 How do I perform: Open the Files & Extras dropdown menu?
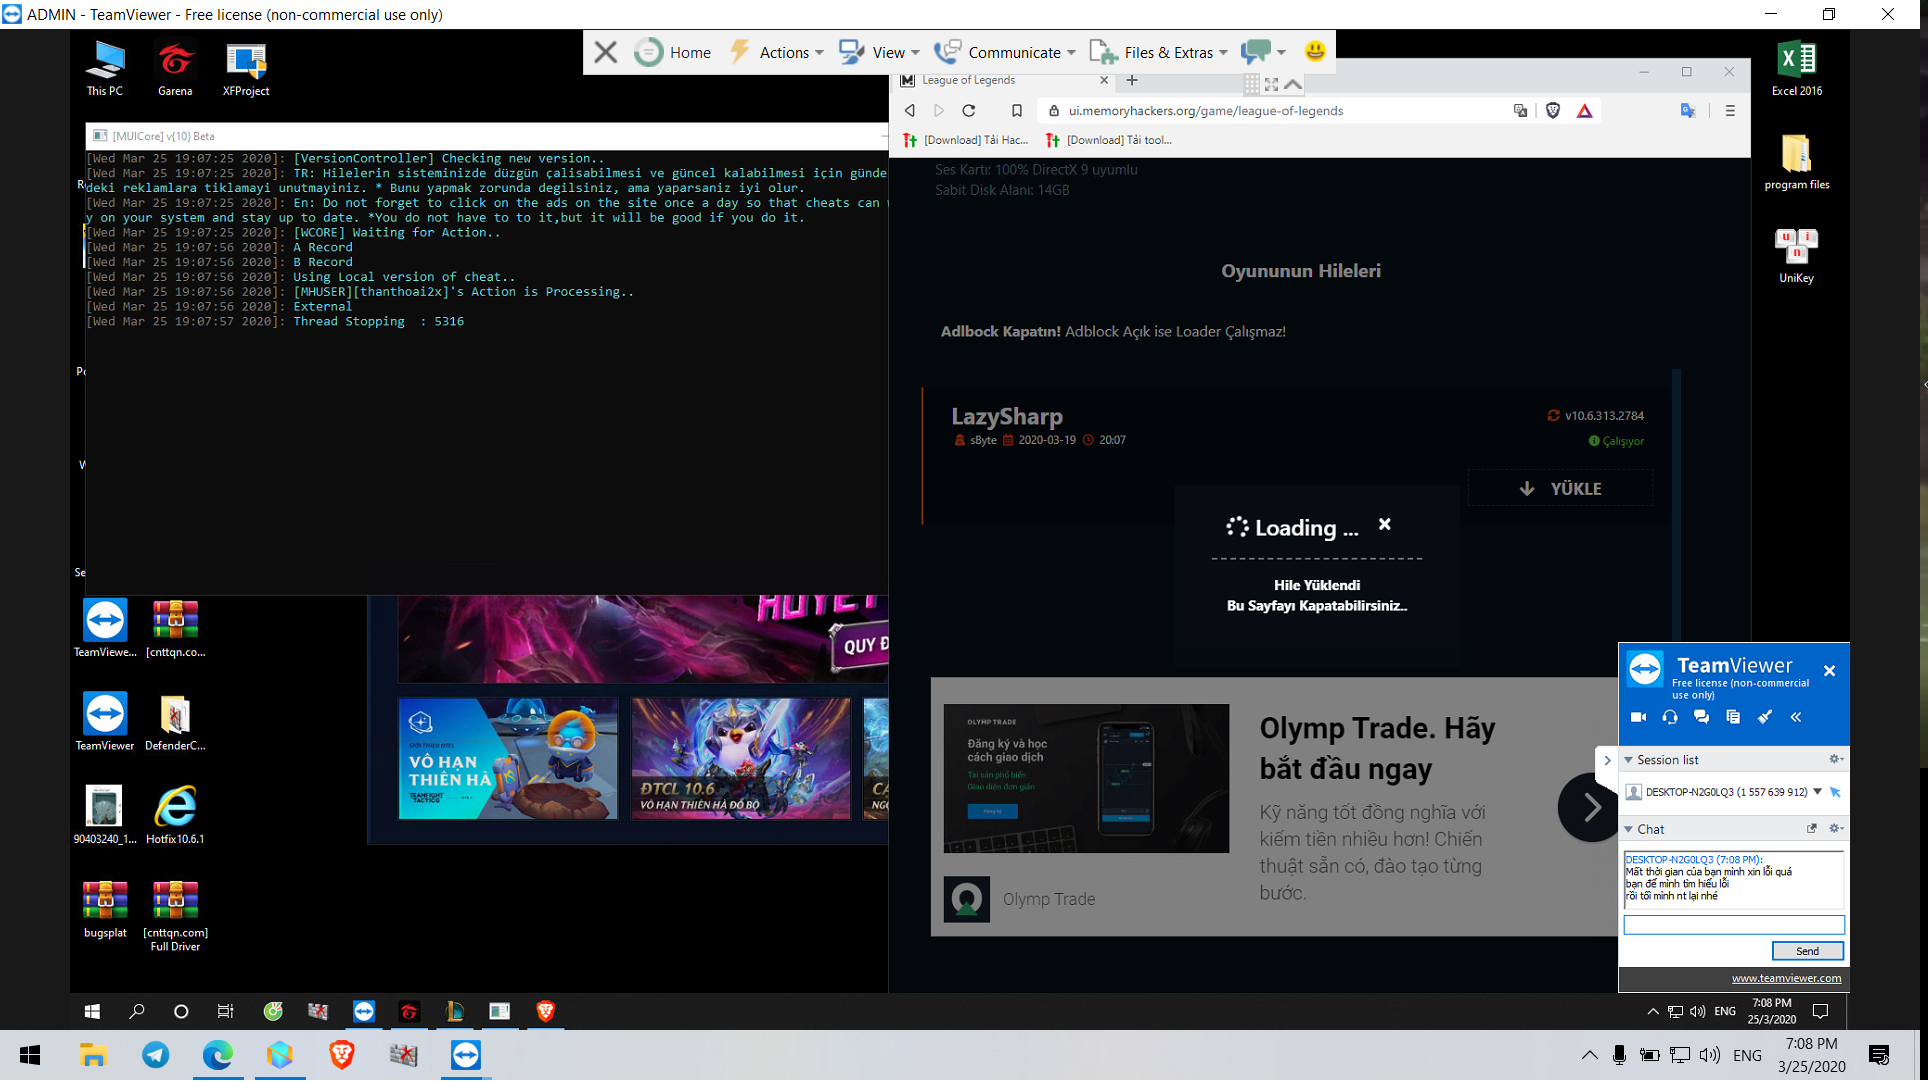click(x=1158, y=52)
